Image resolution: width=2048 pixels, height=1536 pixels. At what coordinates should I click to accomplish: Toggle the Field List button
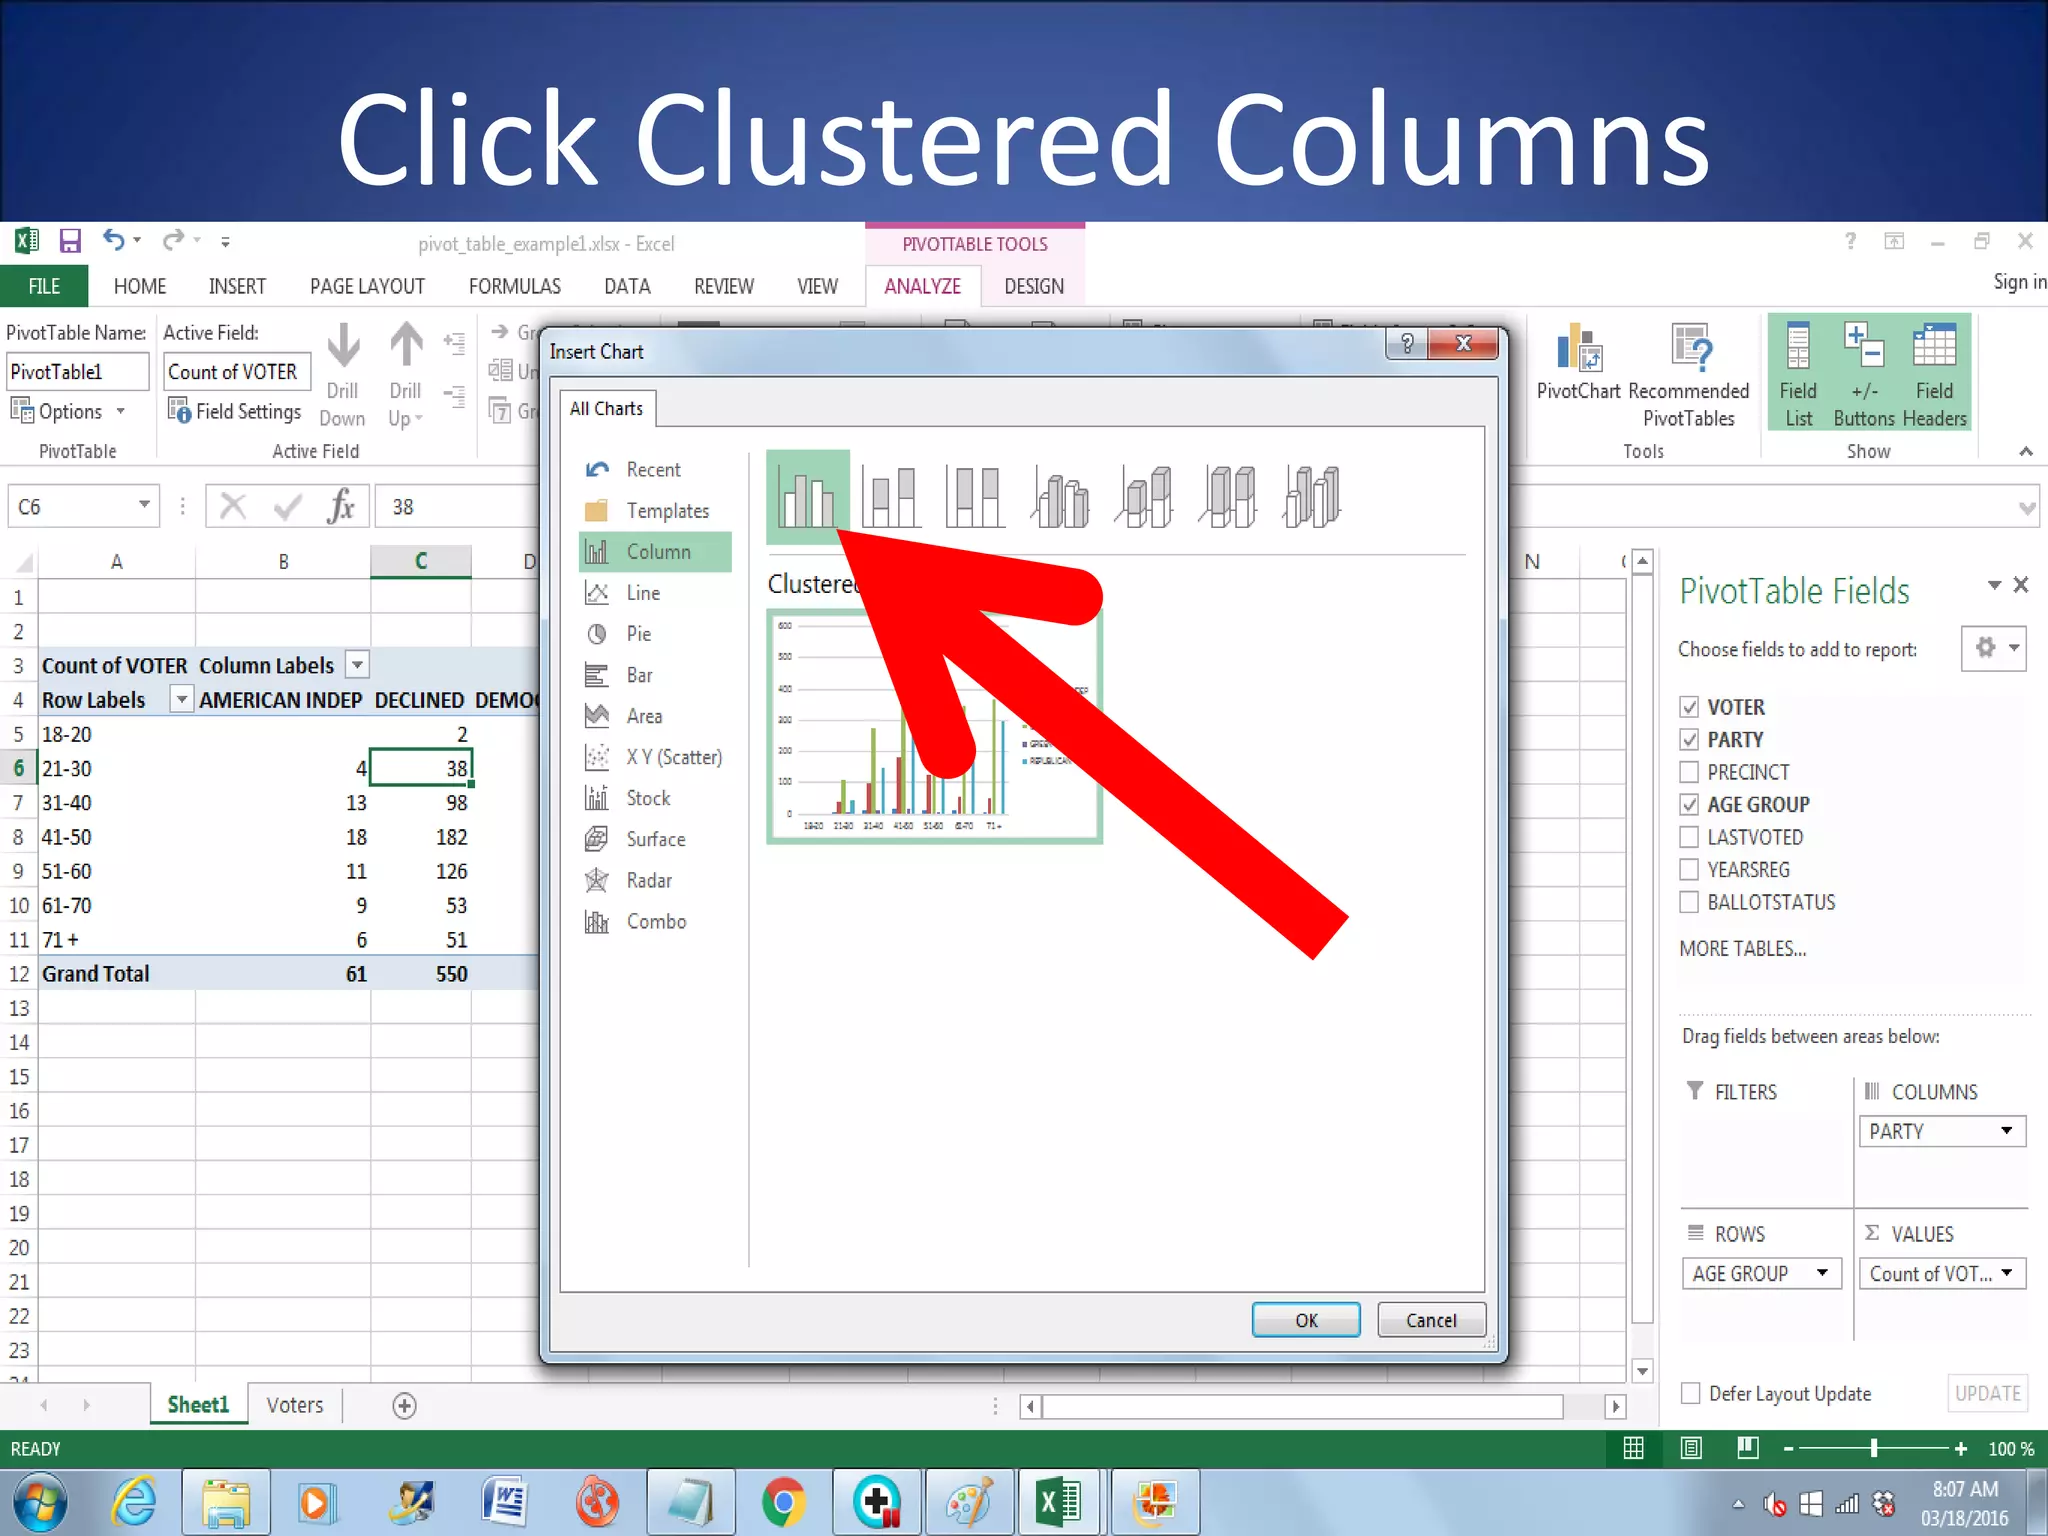(1798, 374)
